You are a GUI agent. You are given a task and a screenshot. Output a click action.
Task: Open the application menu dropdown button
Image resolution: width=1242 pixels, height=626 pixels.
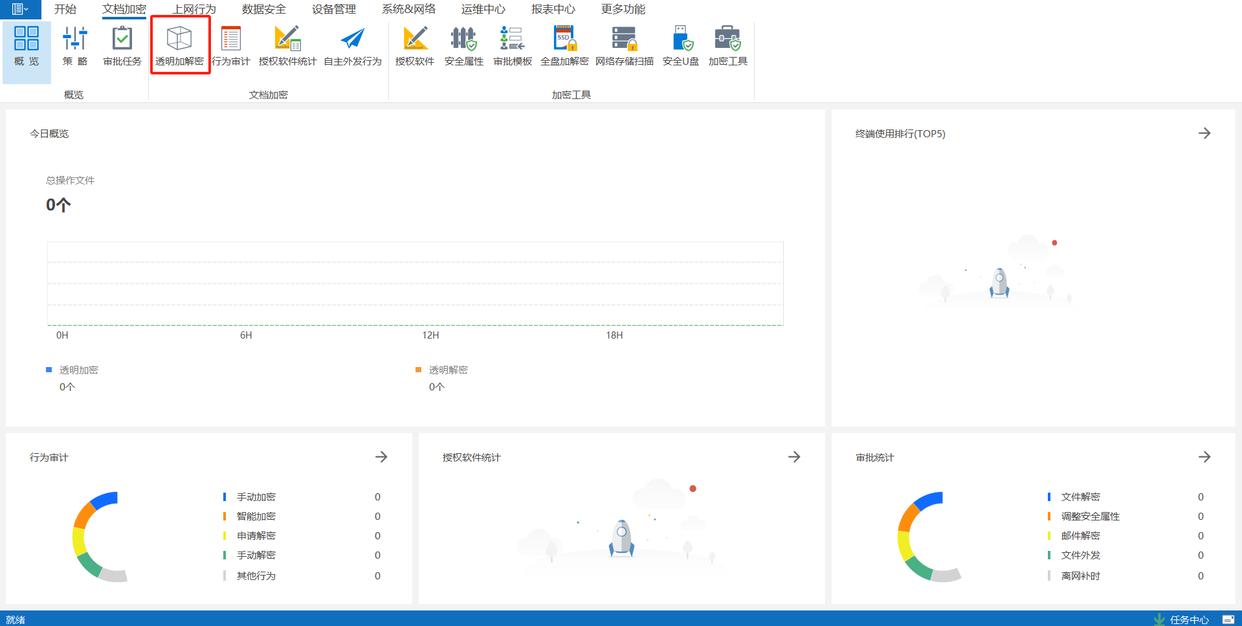(20, 9)
